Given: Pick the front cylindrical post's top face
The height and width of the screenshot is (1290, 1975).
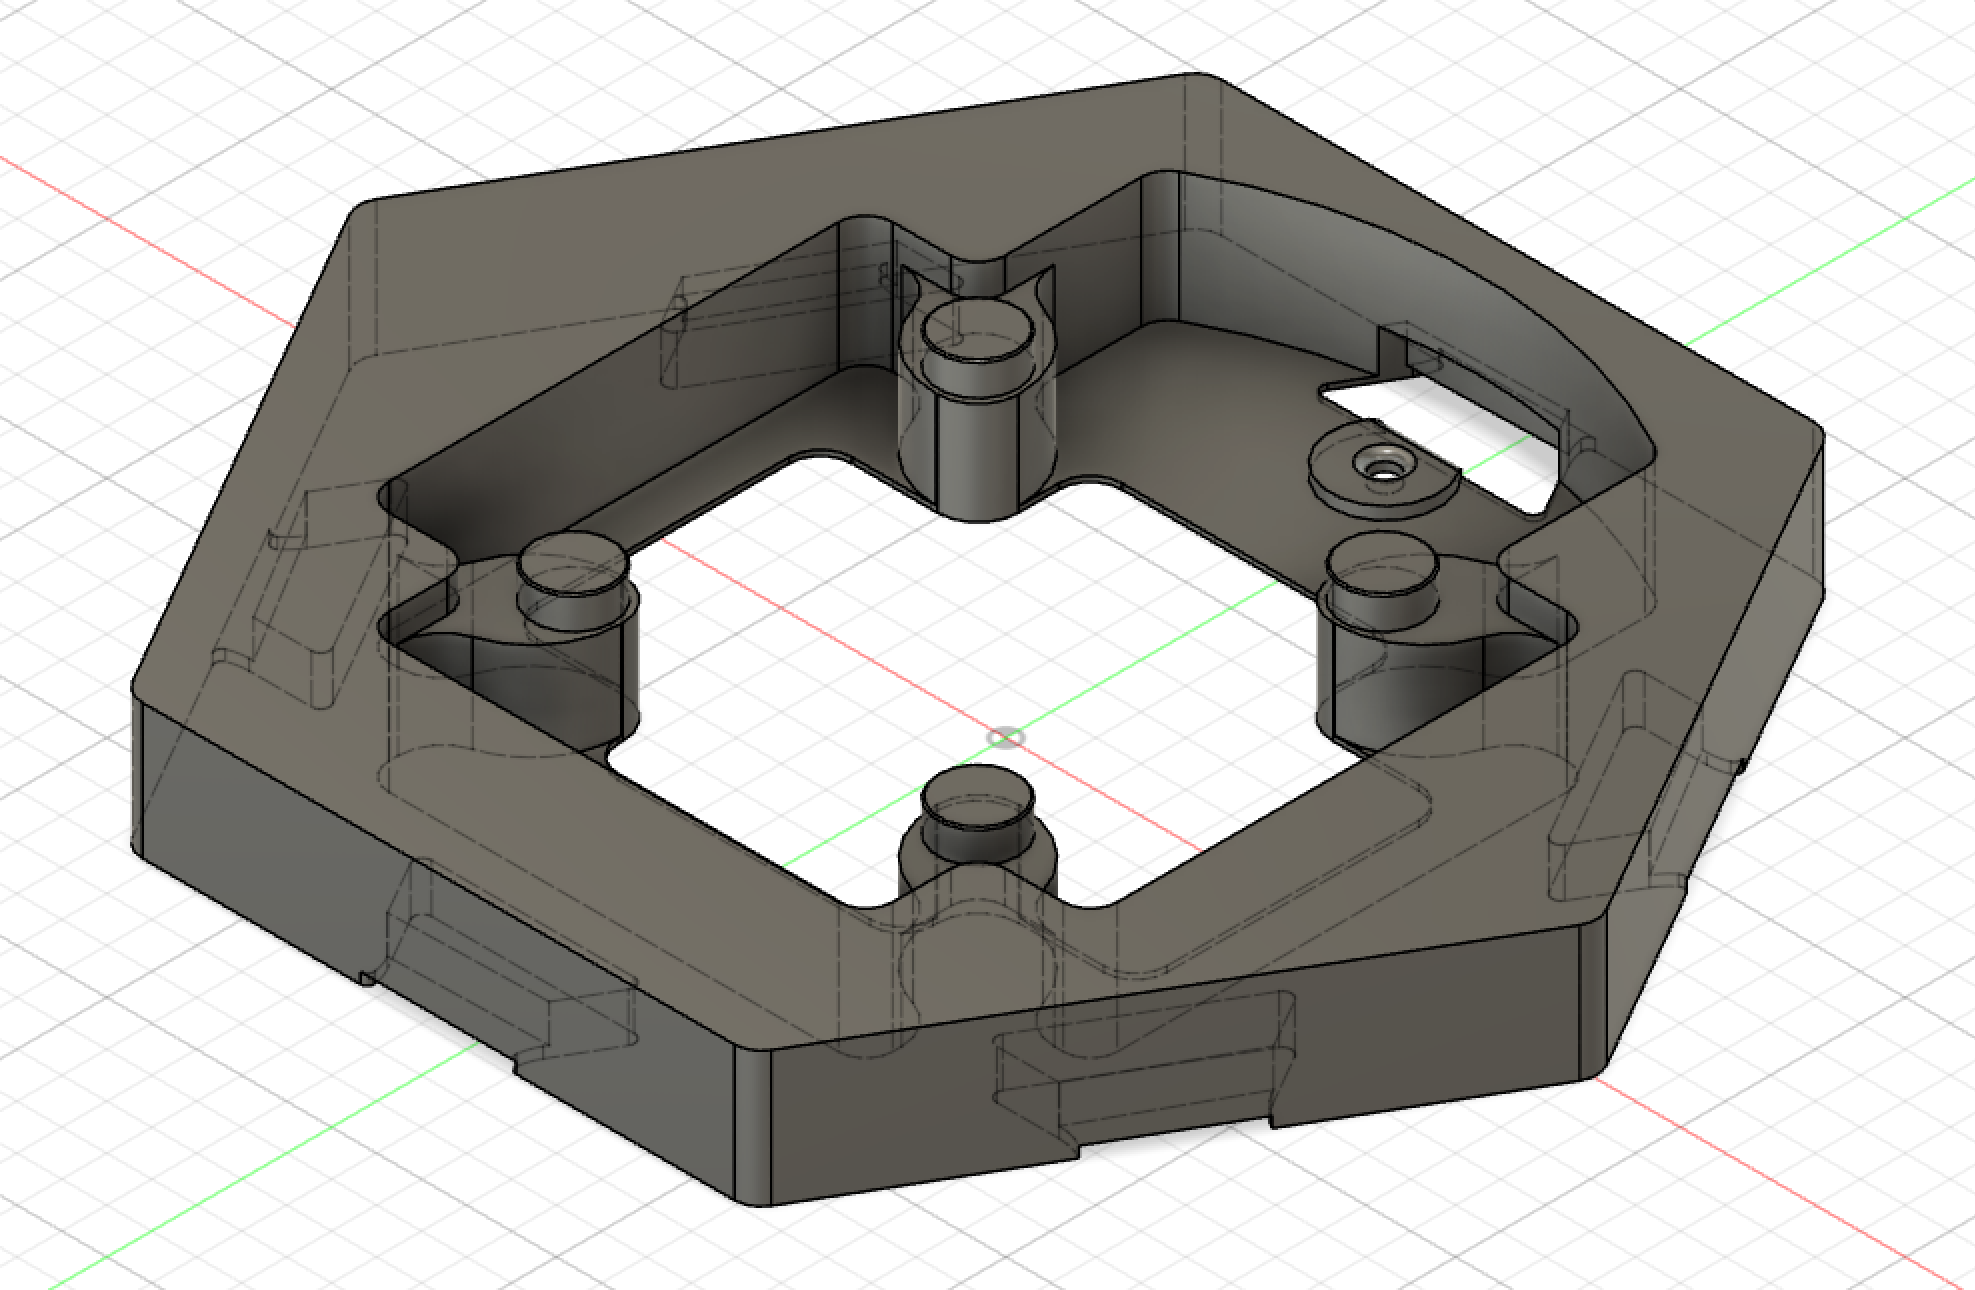Looking at the screenshot, I should click(x=979, y=797).
